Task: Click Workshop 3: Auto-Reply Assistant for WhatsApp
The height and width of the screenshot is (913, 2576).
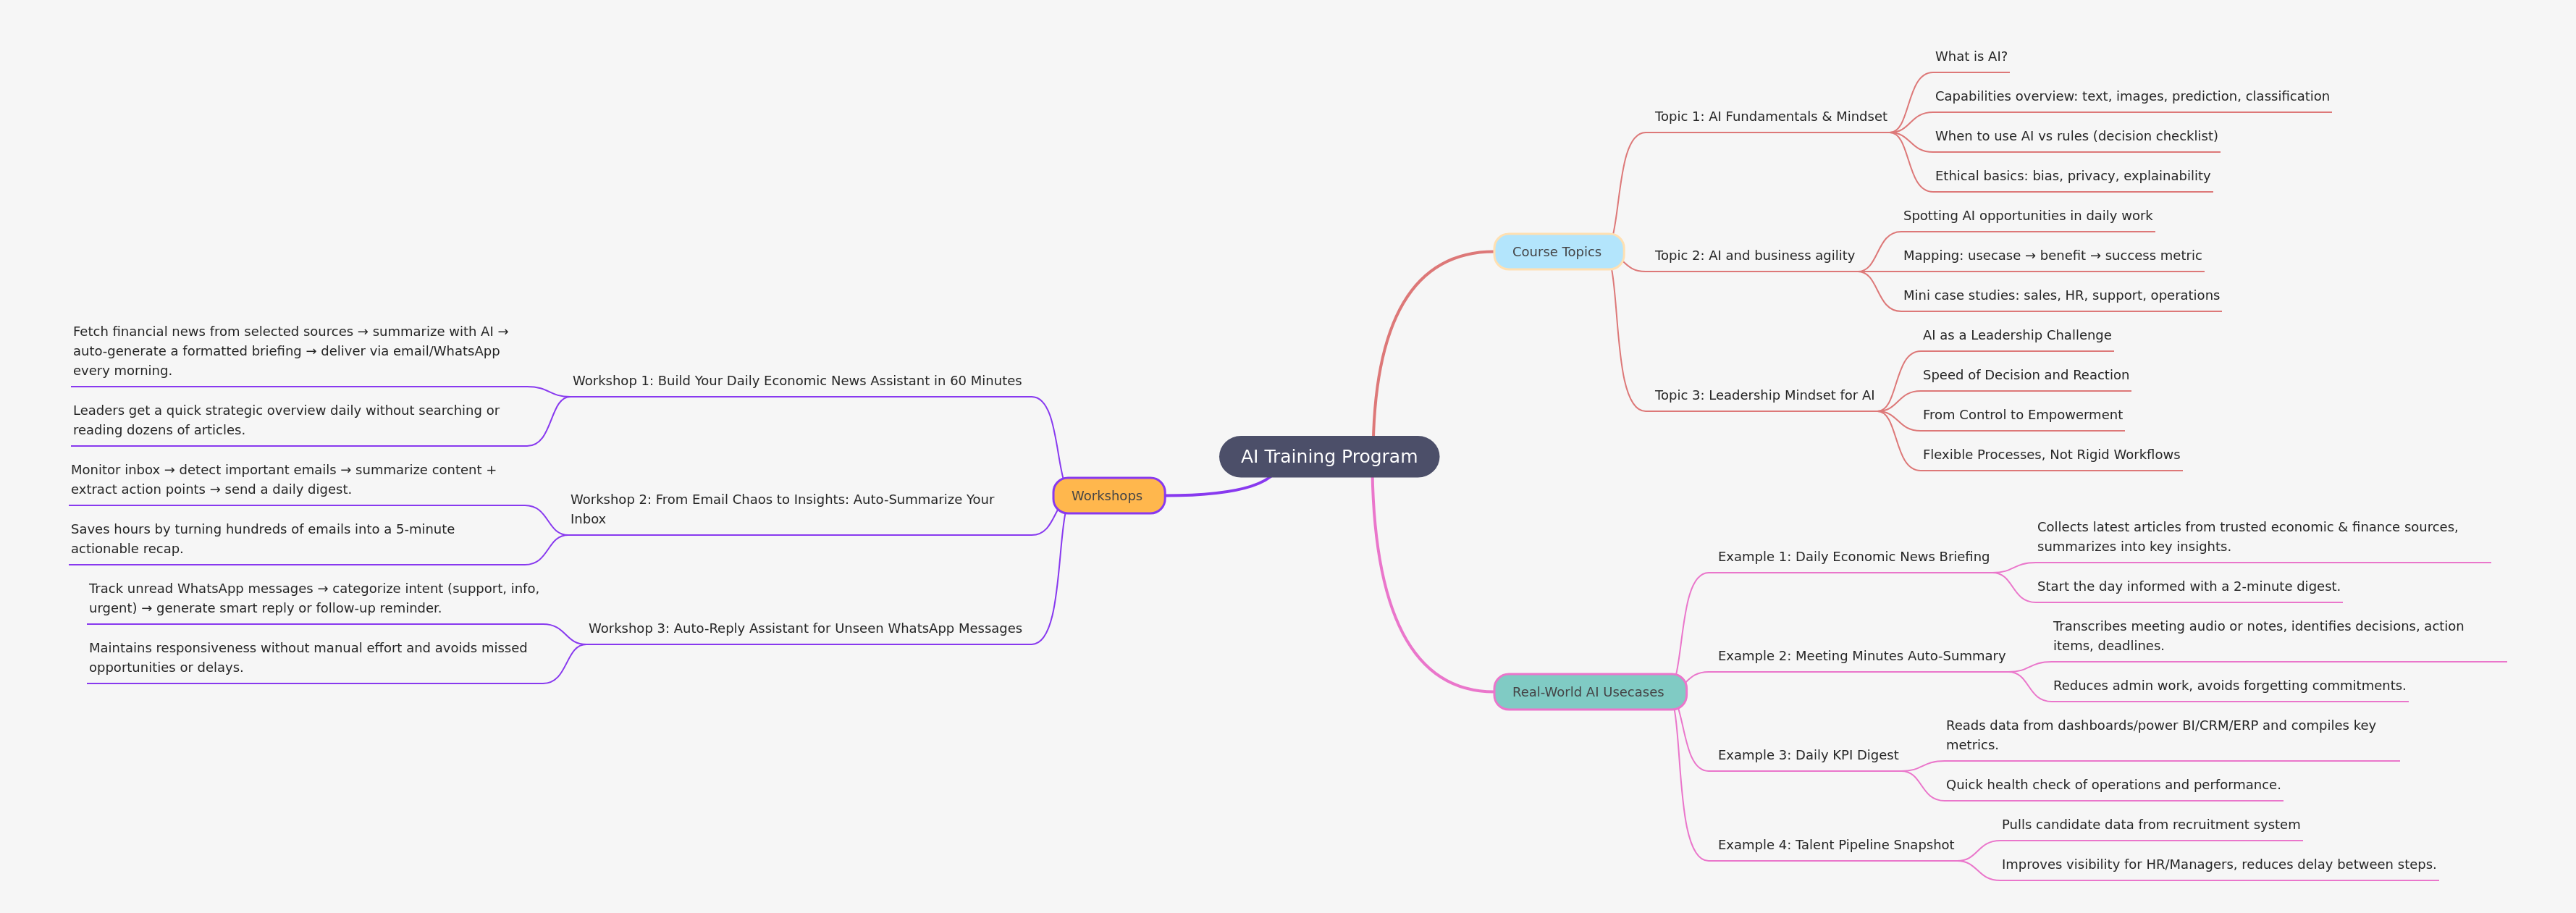Action: click(x=805, y=628)
